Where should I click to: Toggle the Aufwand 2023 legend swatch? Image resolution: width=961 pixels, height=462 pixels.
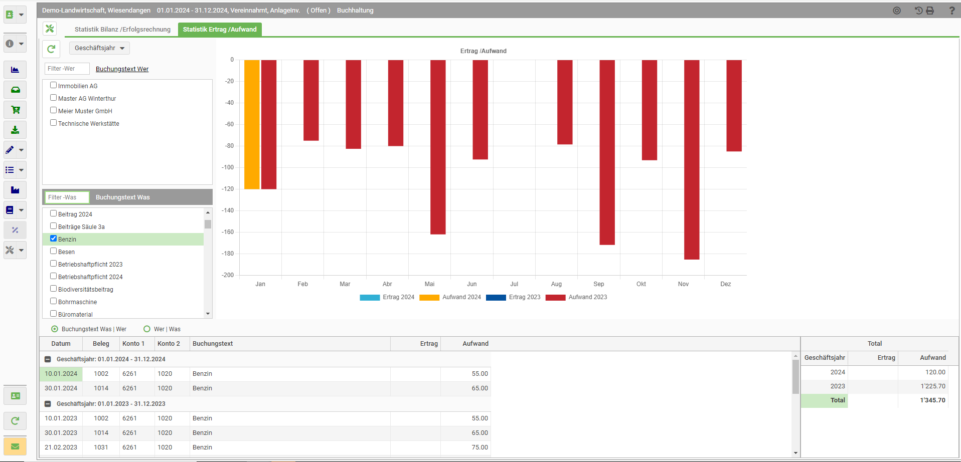(x=555, y=297)
